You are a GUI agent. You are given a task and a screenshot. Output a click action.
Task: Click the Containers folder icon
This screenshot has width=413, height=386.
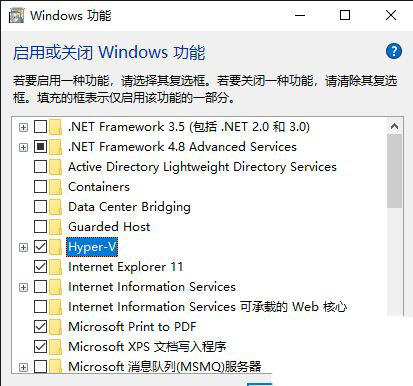[56, 187]
